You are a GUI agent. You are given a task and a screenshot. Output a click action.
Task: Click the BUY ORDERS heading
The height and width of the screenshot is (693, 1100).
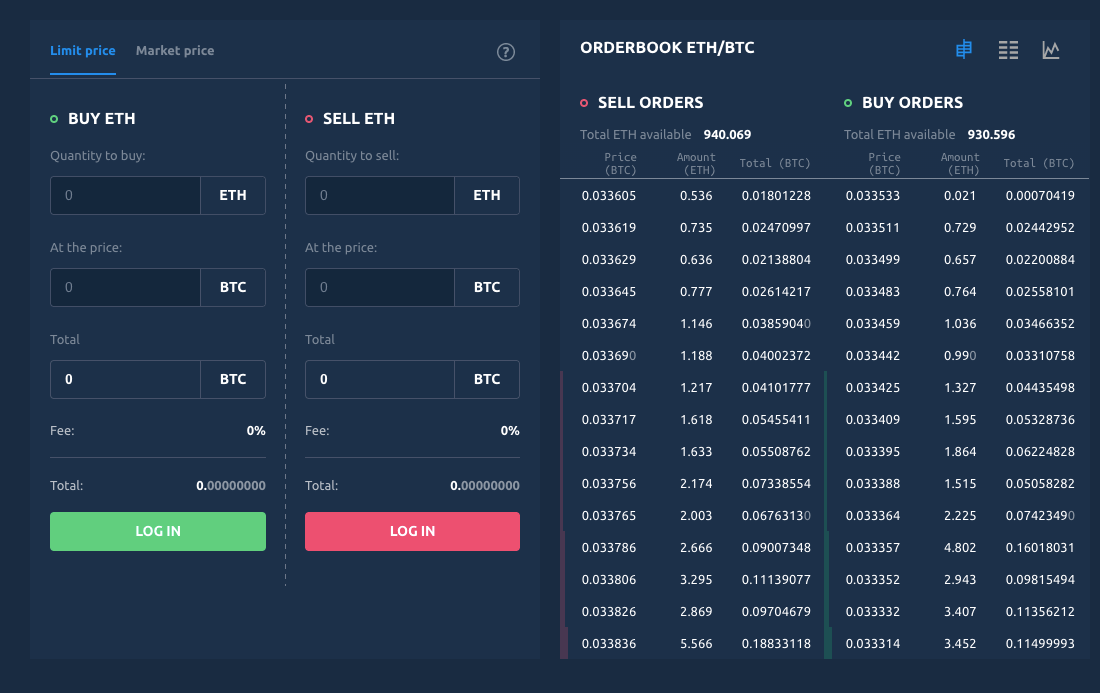(912, 102)
